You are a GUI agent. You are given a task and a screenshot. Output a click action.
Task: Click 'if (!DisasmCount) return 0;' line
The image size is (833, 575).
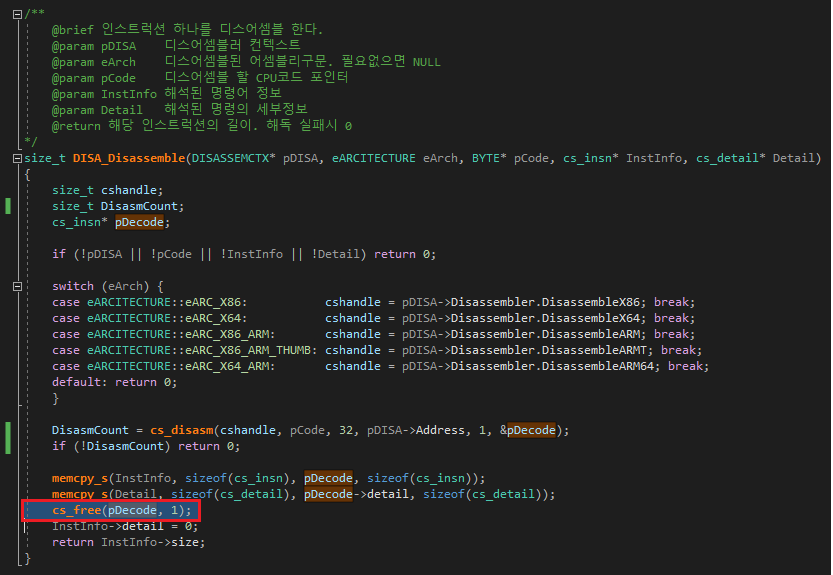[x=146, y=446]
